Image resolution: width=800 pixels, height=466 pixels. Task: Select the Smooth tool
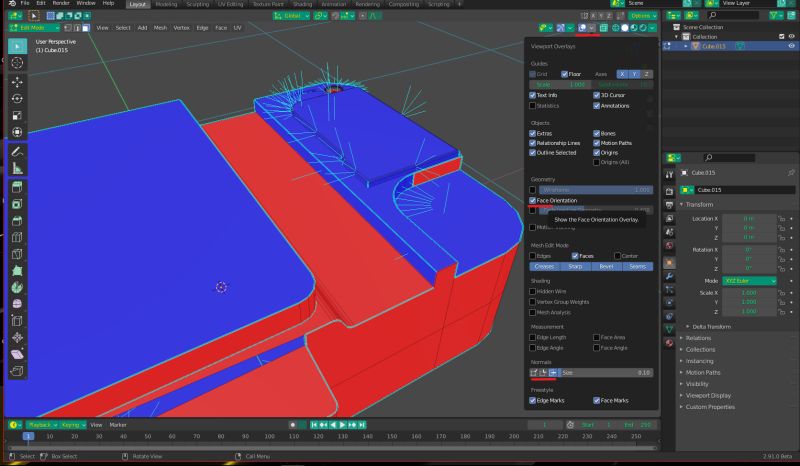click(17, 304)
